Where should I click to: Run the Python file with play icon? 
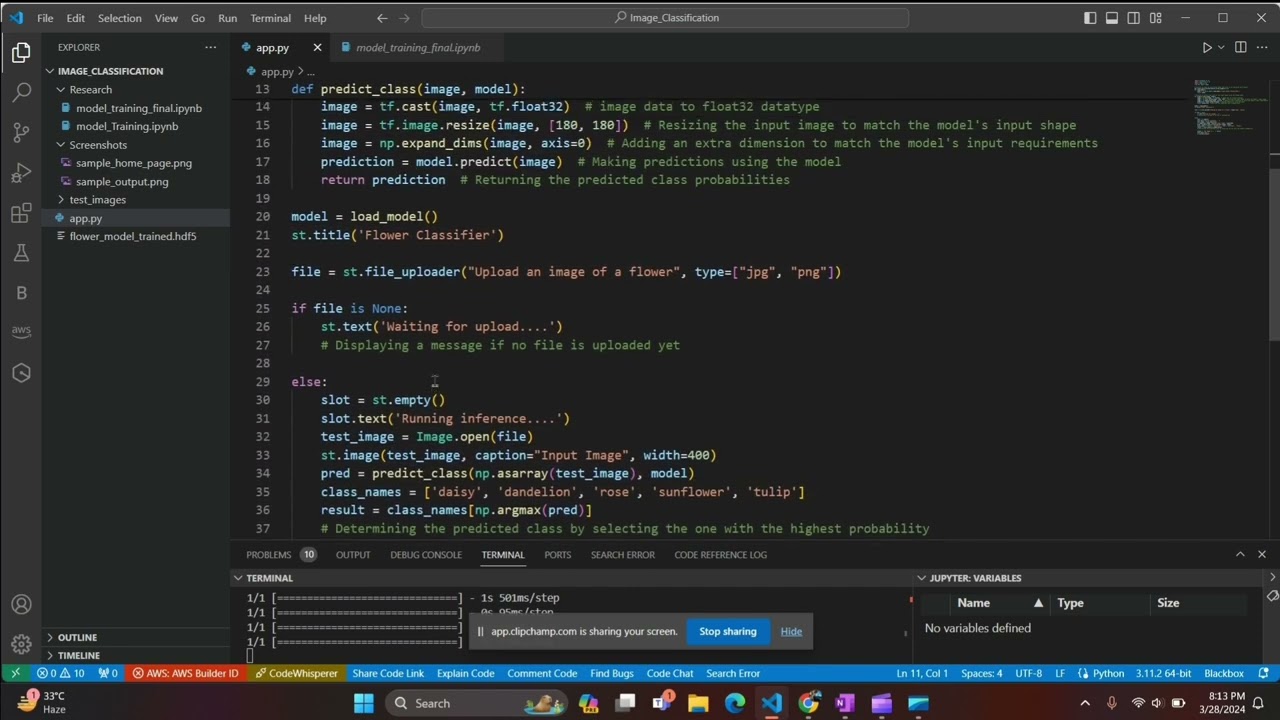point(1206,47)
